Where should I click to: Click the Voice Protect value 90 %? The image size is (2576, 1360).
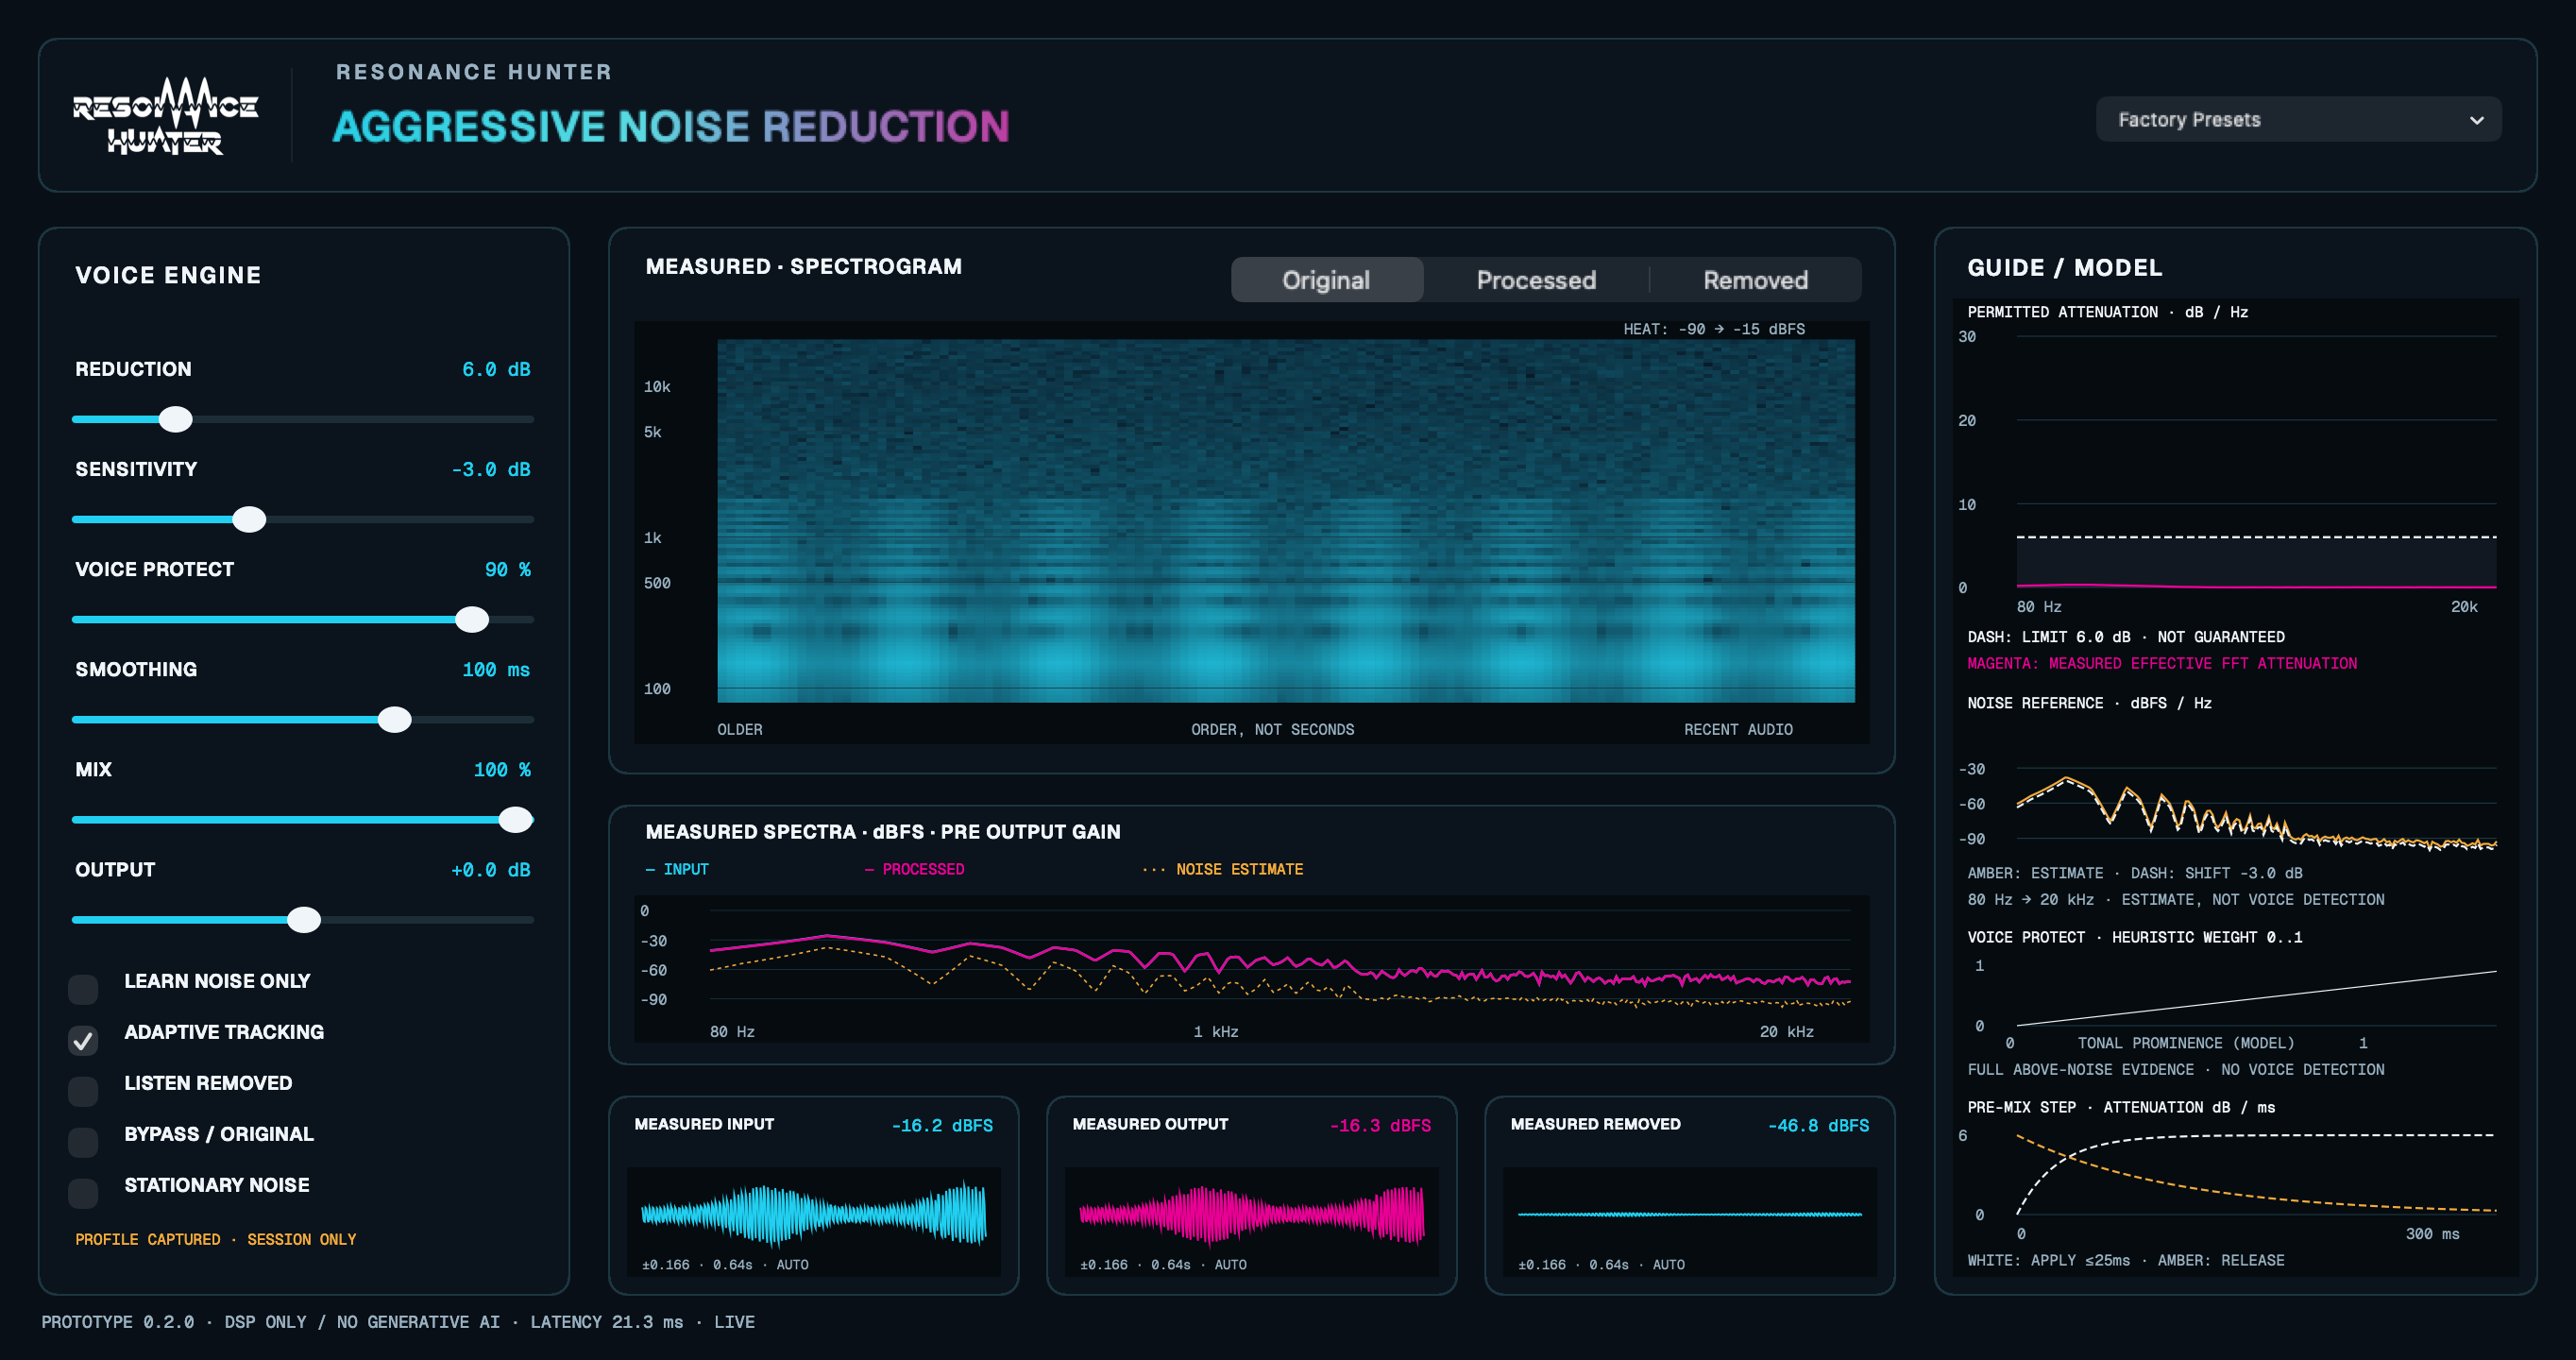pos(508,569)
